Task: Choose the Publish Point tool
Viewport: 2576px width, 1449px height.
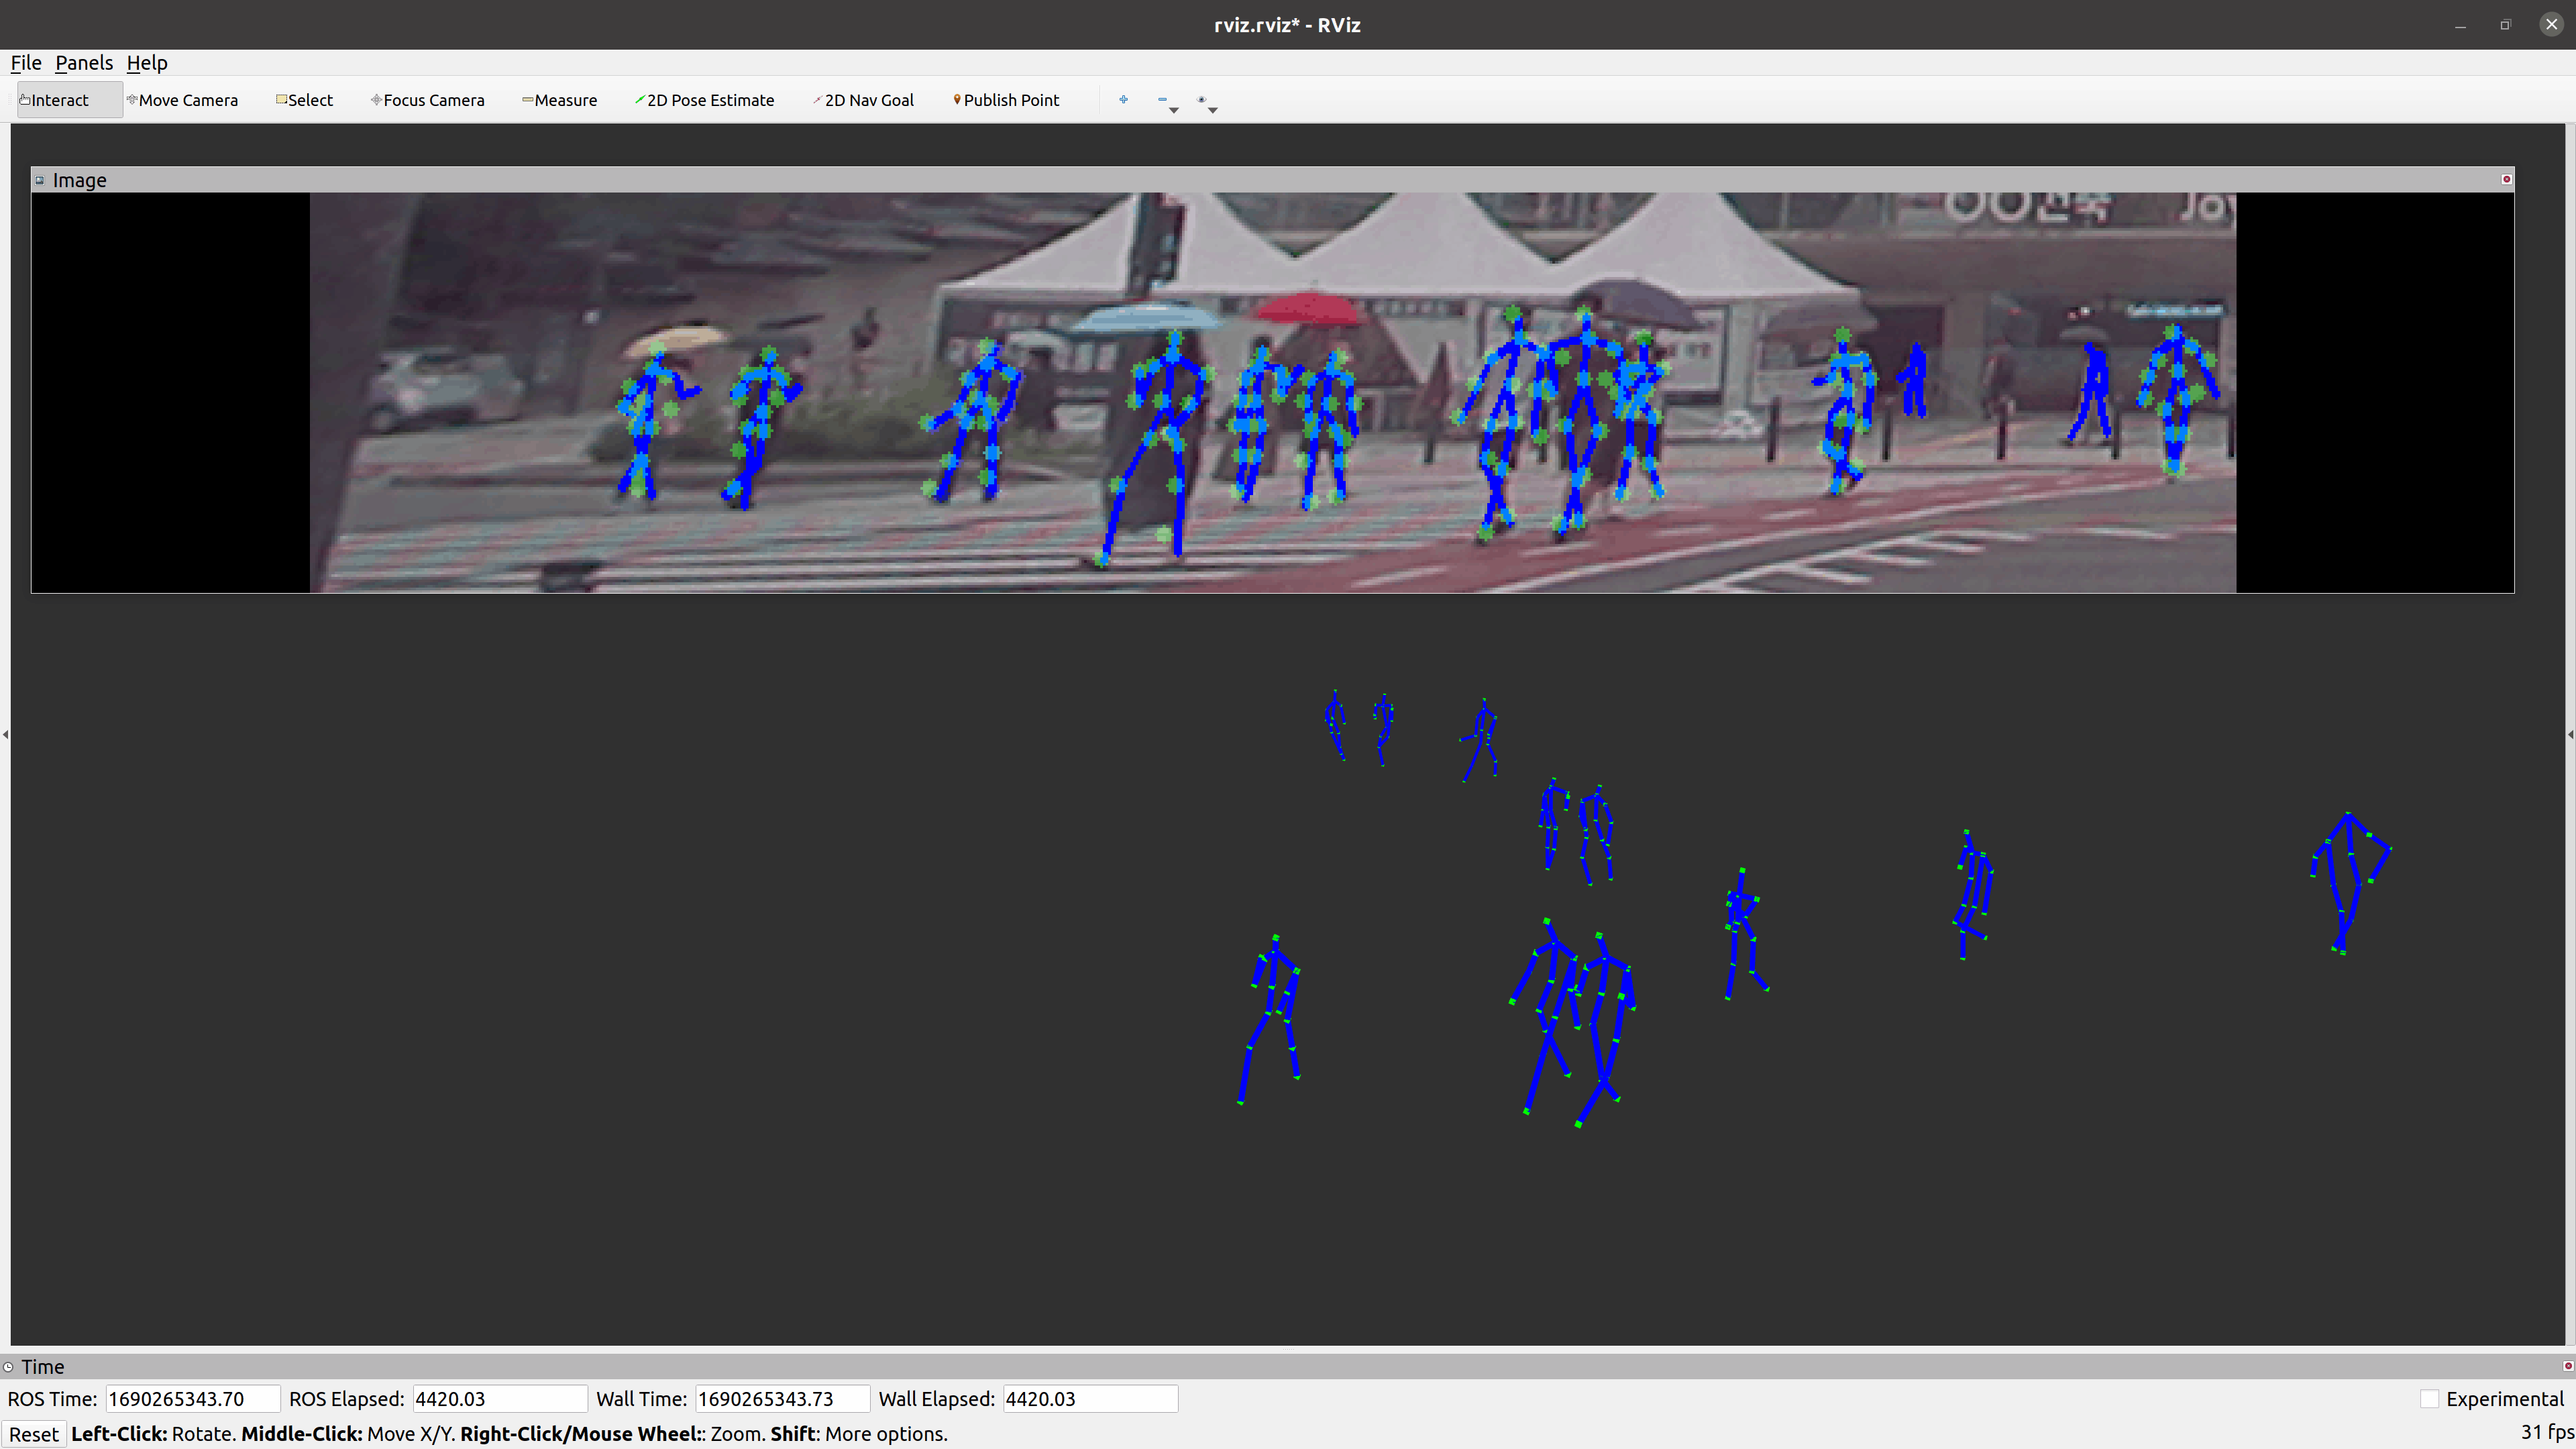Action: click(1006, 100)
